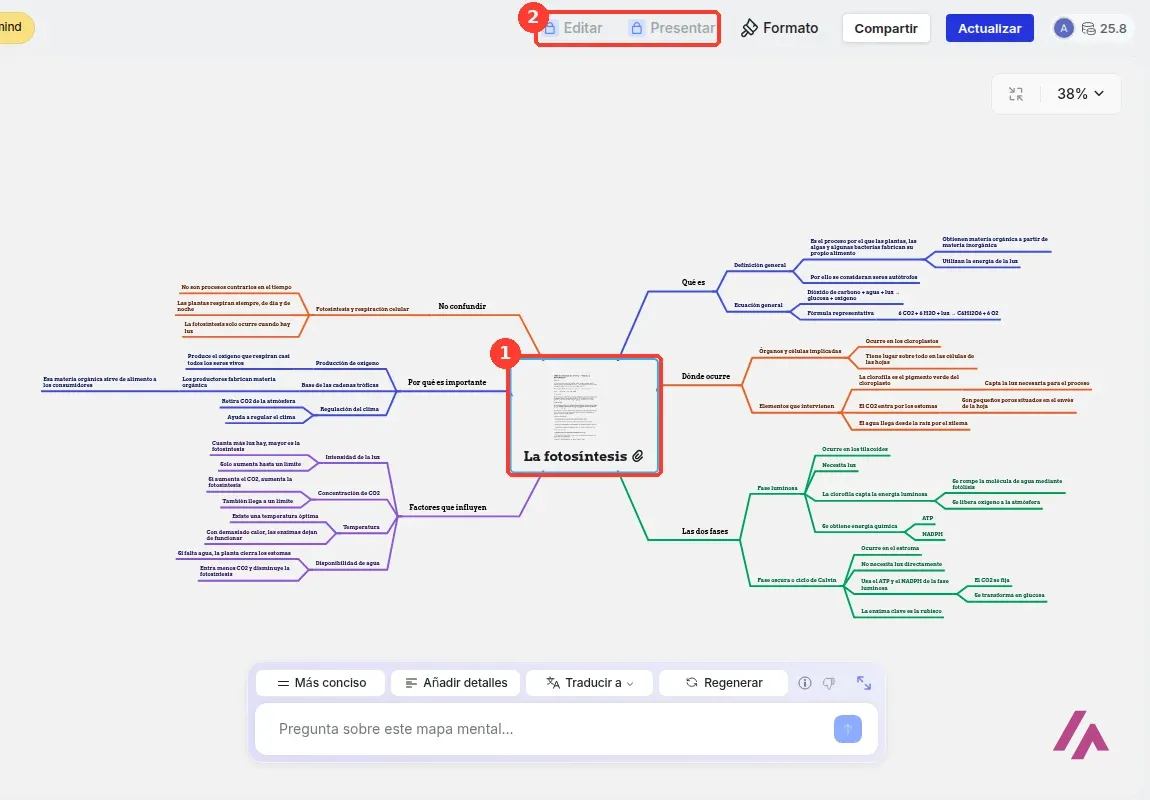Select the 'Fórmula representativa' node
1150x800 pixels.
coord(840,313)
